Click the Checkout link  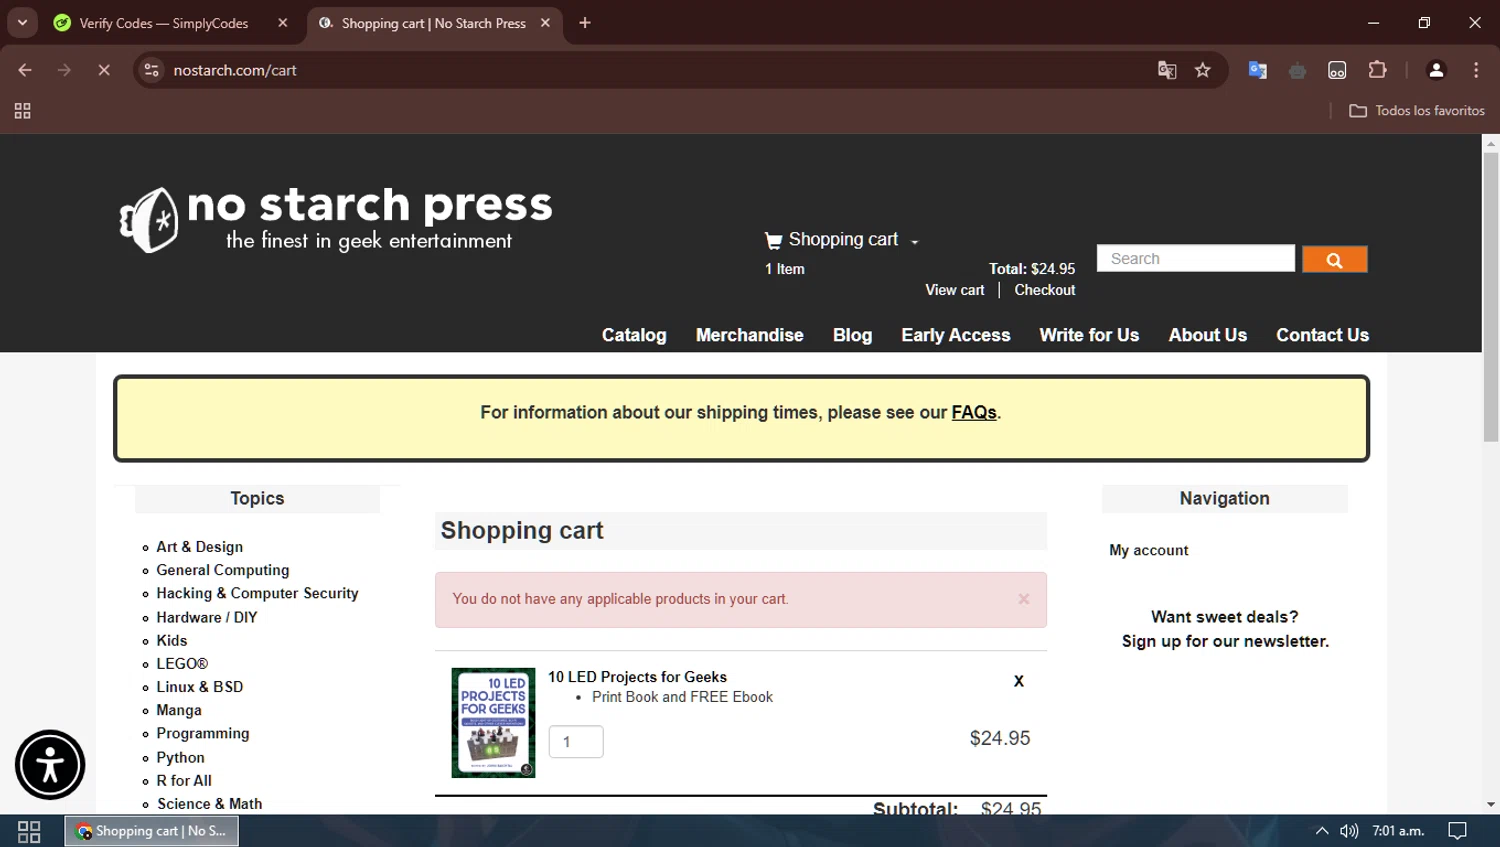click(x=1045, y=290)
